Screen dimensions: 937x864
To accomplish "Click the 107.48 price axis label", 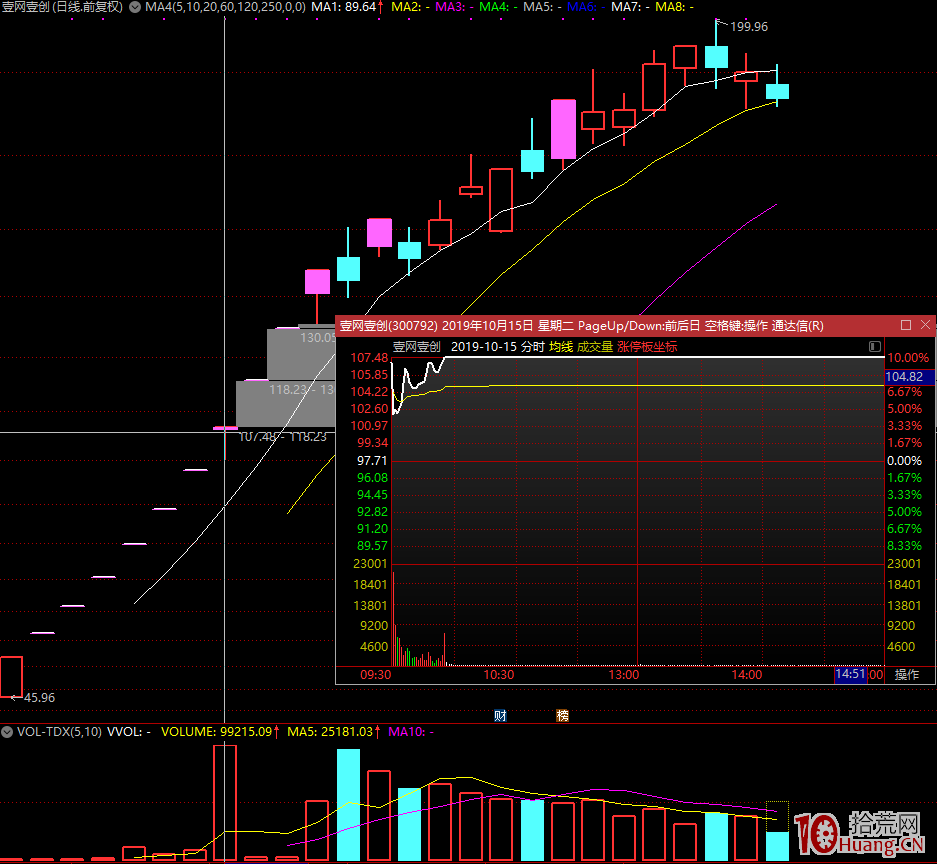I will [x=369, y=358].
